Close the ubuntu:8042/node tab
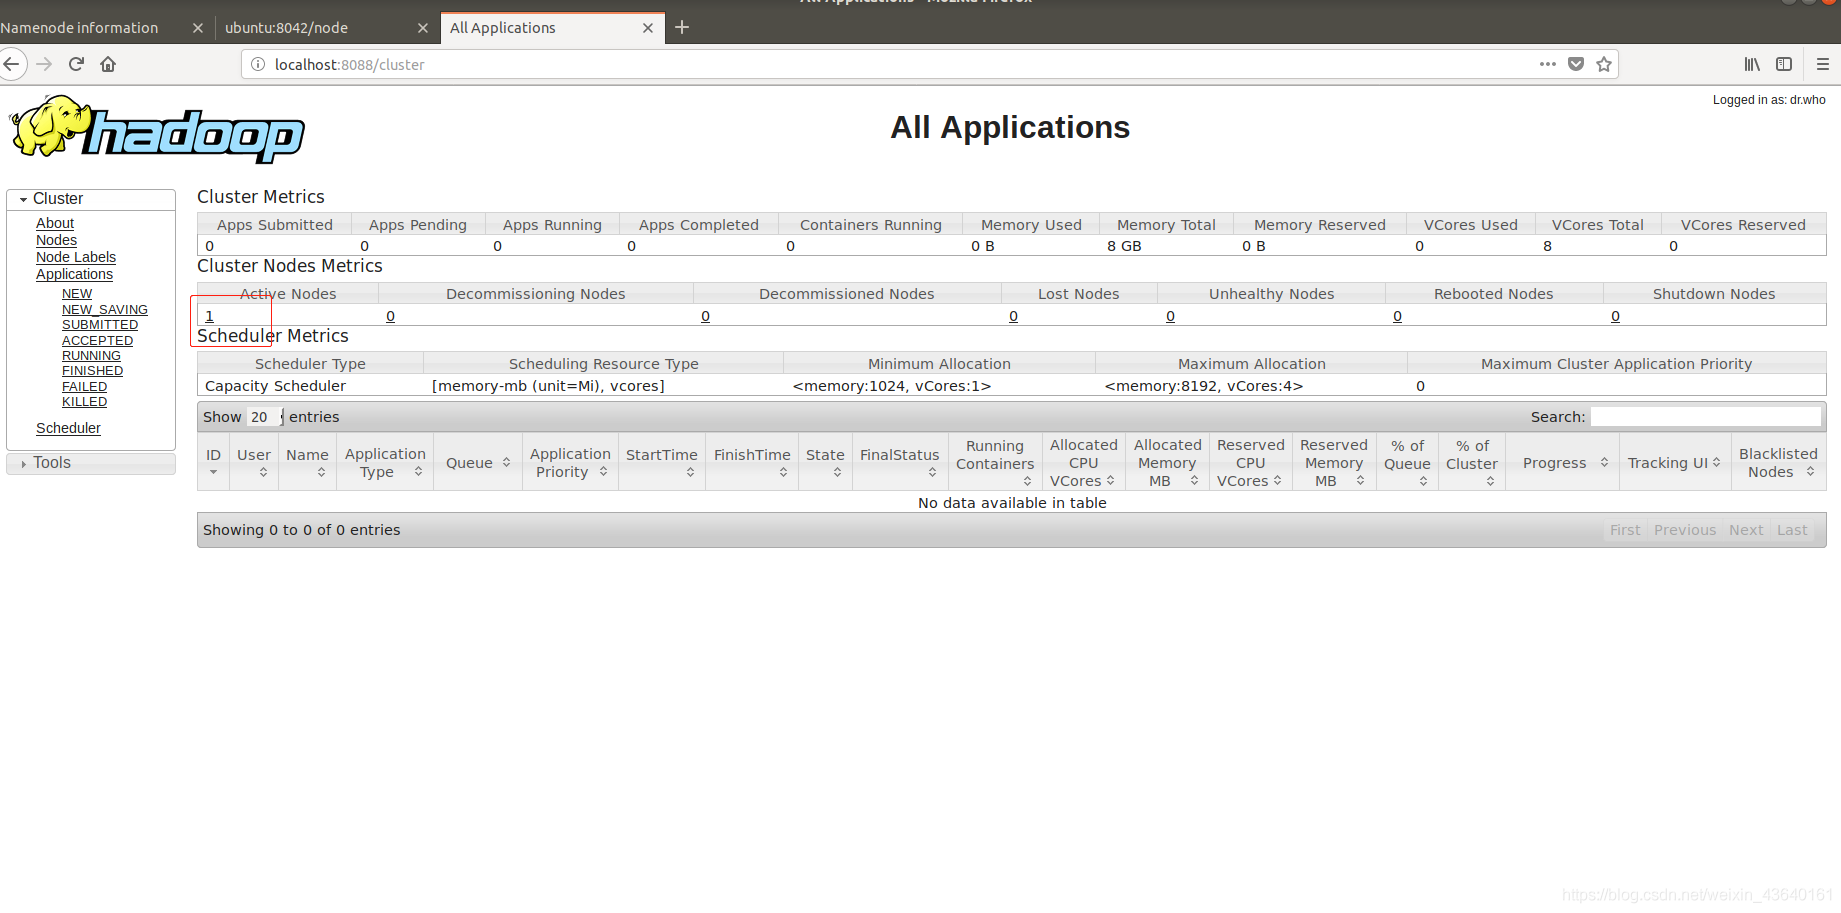This screenshot has height=913, width=1841. click(x=423, y=28)
